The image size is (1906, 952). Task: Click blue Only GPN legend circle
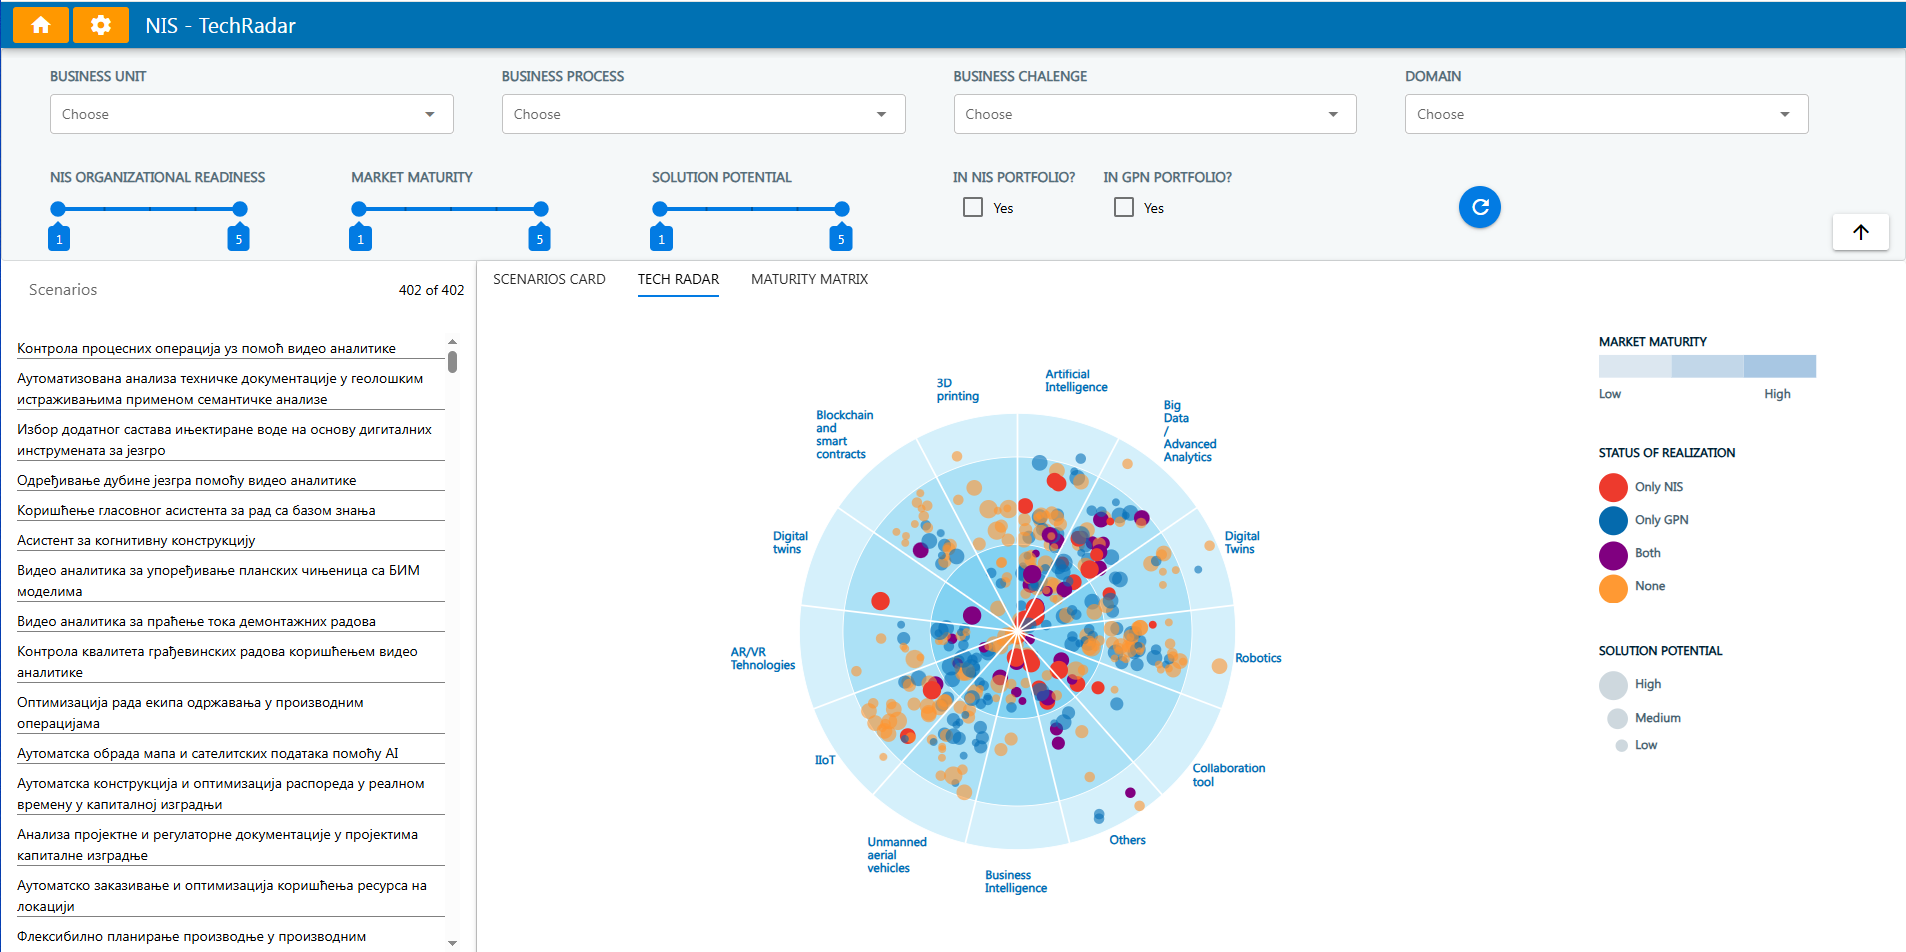(x=1613, y=520)
